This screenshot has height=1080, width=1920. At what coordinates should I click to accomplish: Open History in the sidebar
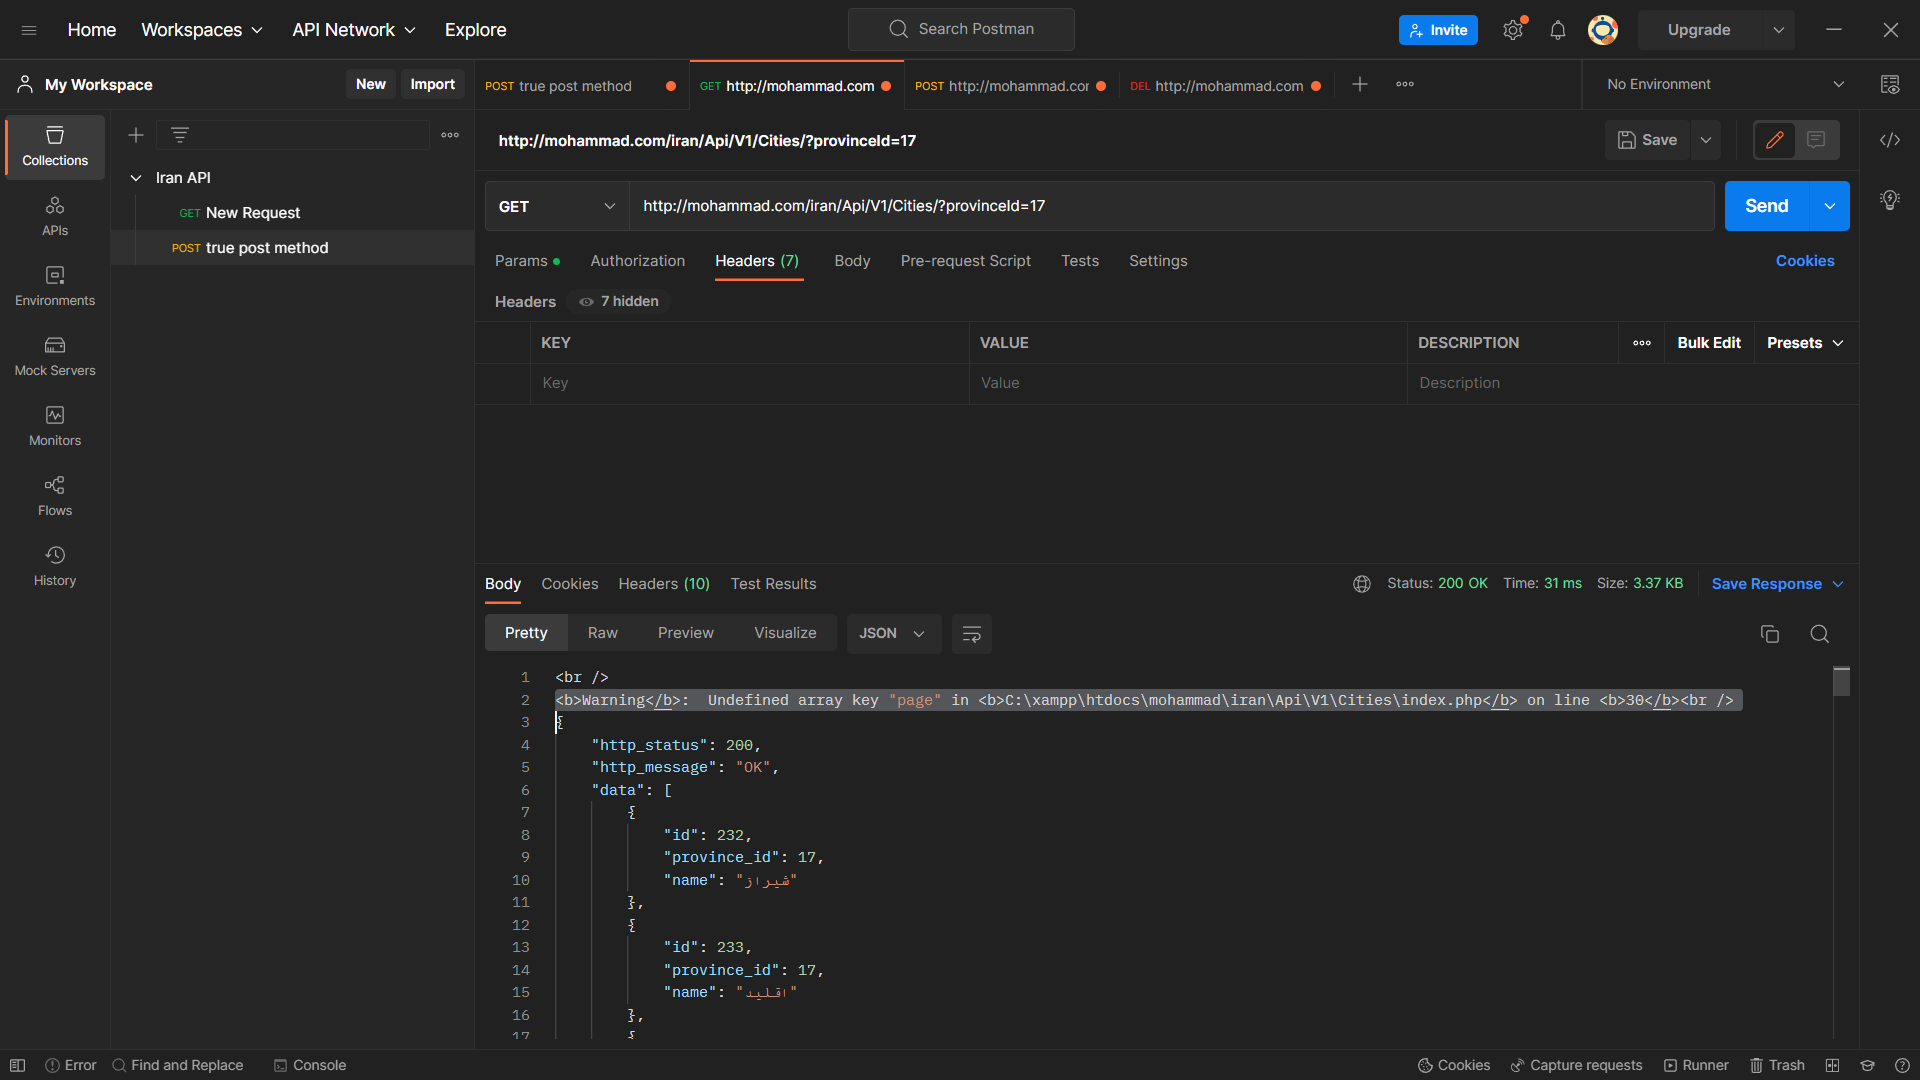pos(55,567)
